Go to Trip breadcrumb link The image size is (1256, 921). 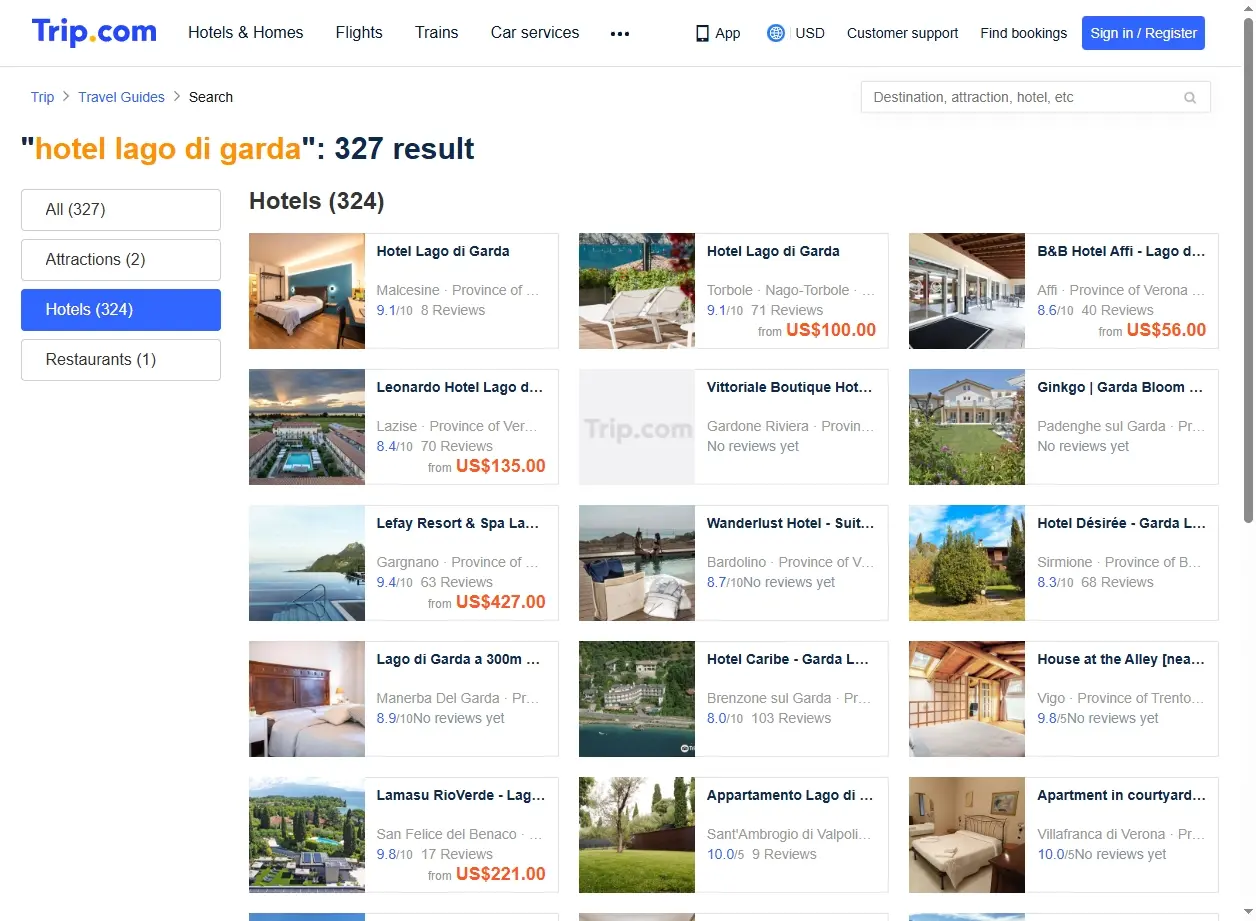coord(42,97)
